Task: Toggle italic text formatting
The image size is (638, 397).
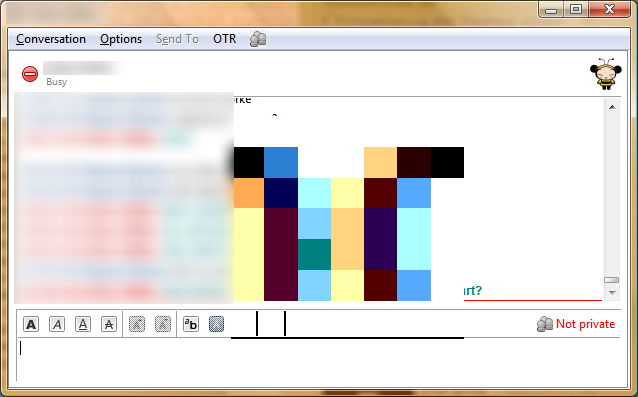Action: coord(57,324)
